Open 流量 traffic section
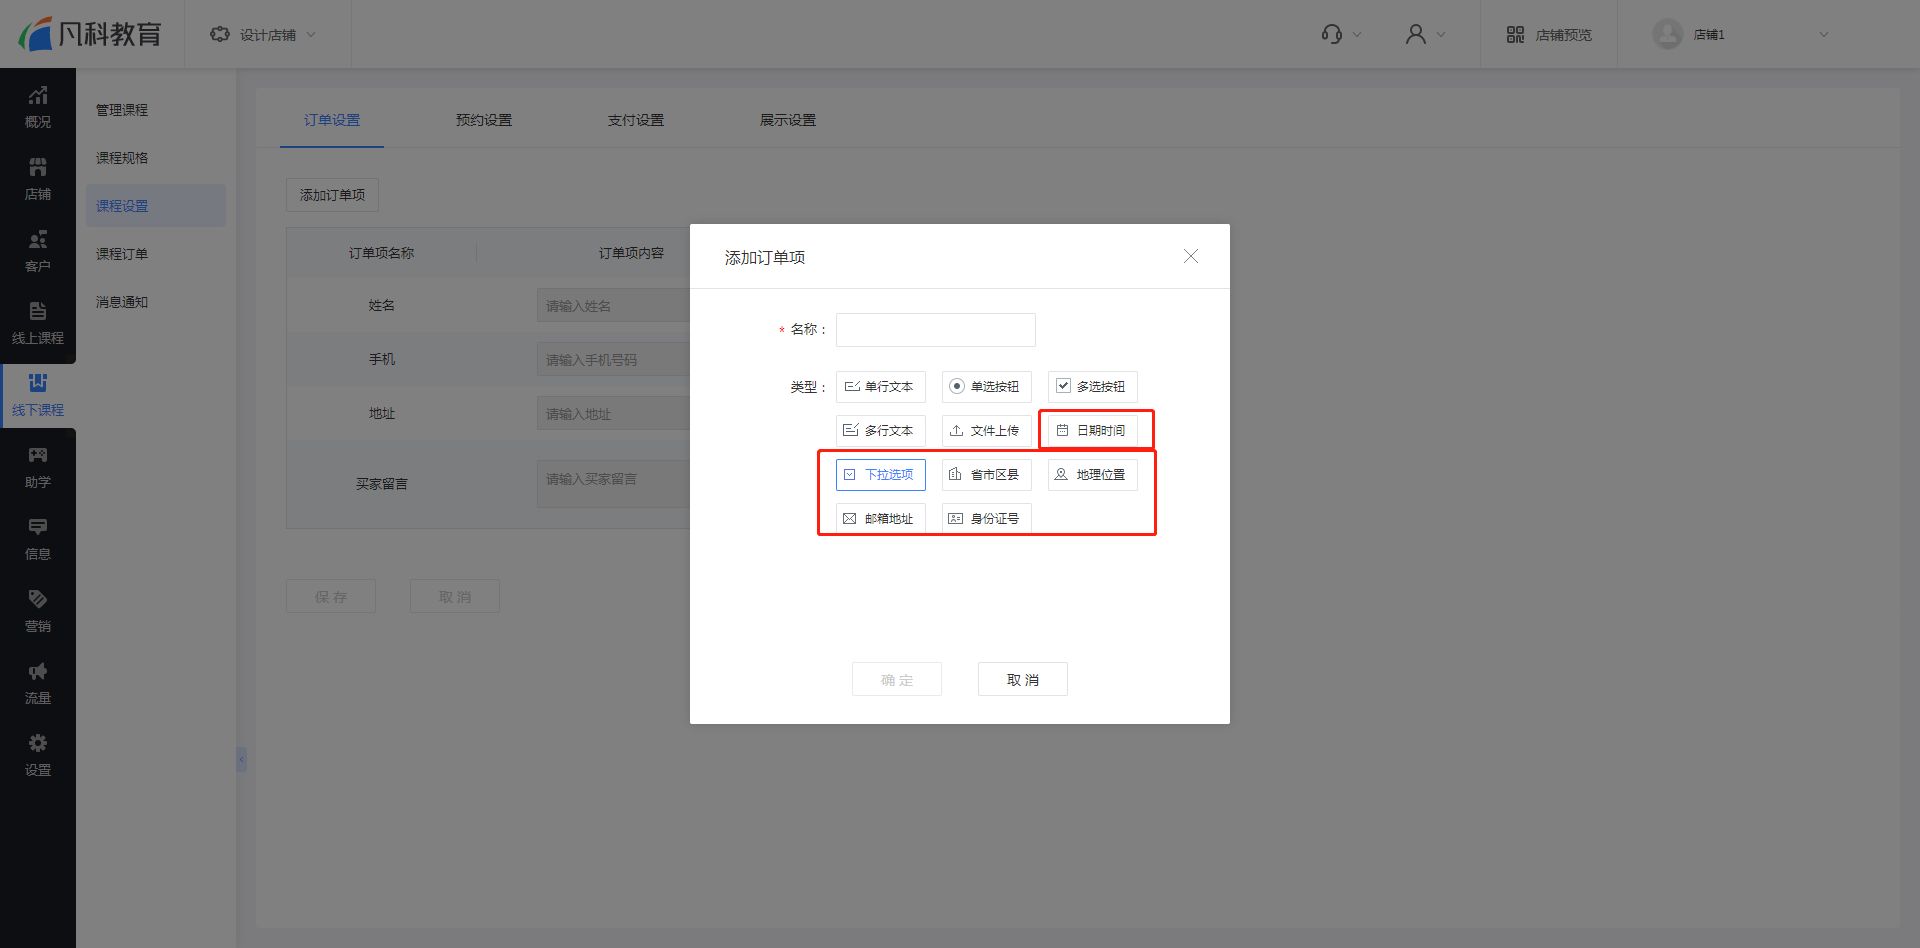Viewport: 1920px width, 948px height. pos(38,683)
